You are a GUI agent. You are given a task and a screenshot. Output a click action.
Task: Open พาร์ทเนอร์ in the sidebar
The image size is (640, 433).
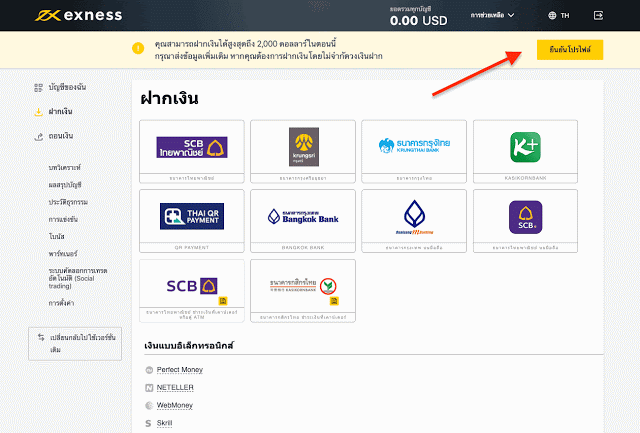[x=63, y=253]
